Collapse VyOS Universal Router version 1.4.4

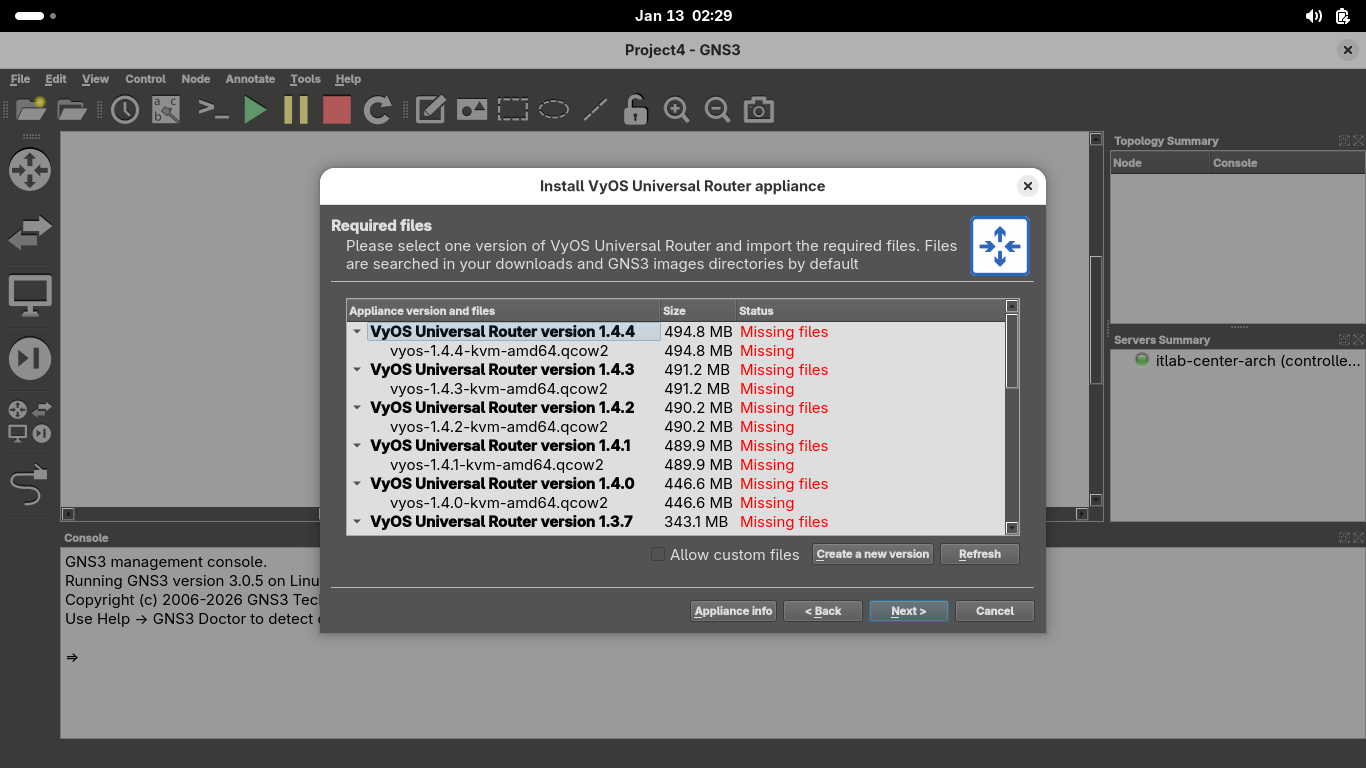tap(357, 332)
